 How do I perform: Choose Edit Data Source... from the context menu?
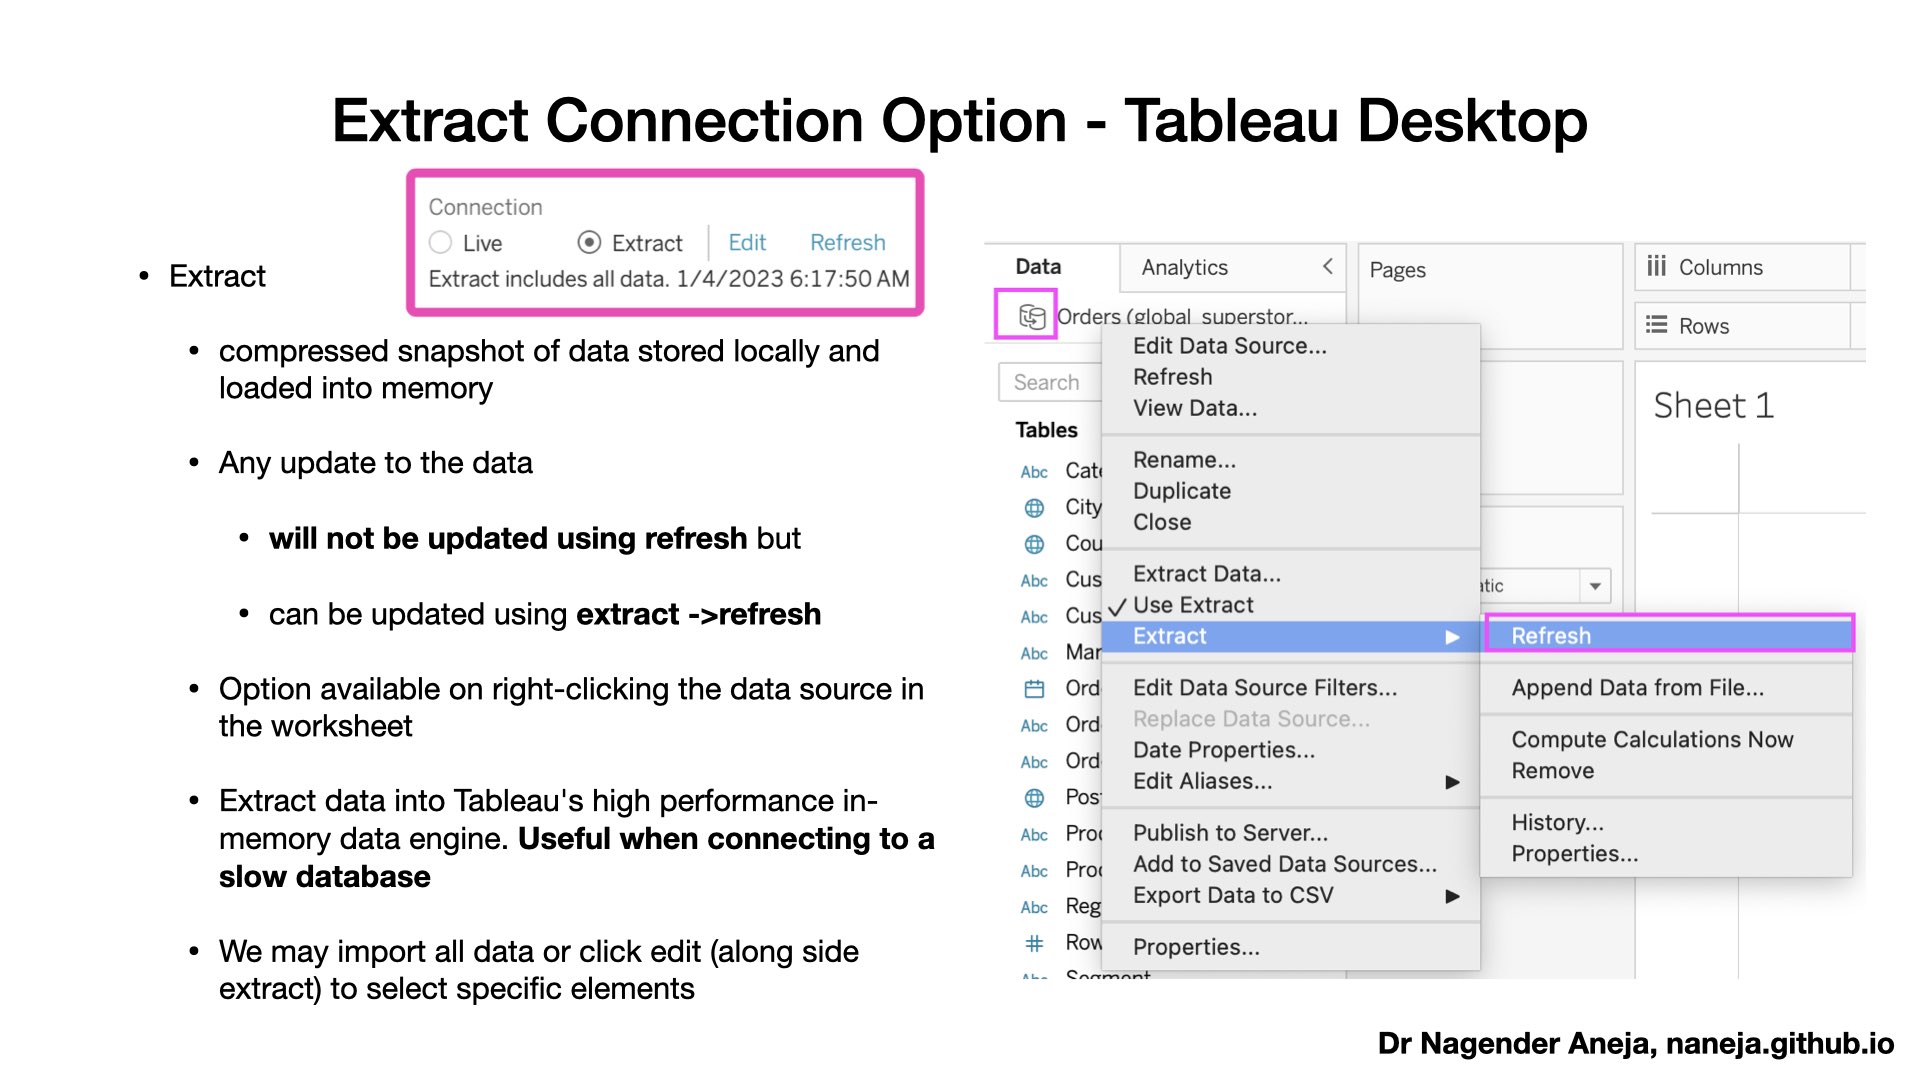click(x=1229, y=346)
